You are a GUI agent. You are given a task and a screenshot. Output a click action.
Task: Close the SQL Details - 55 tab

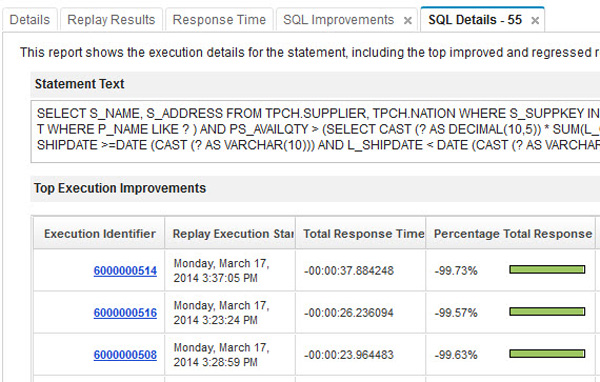[535, 20]
